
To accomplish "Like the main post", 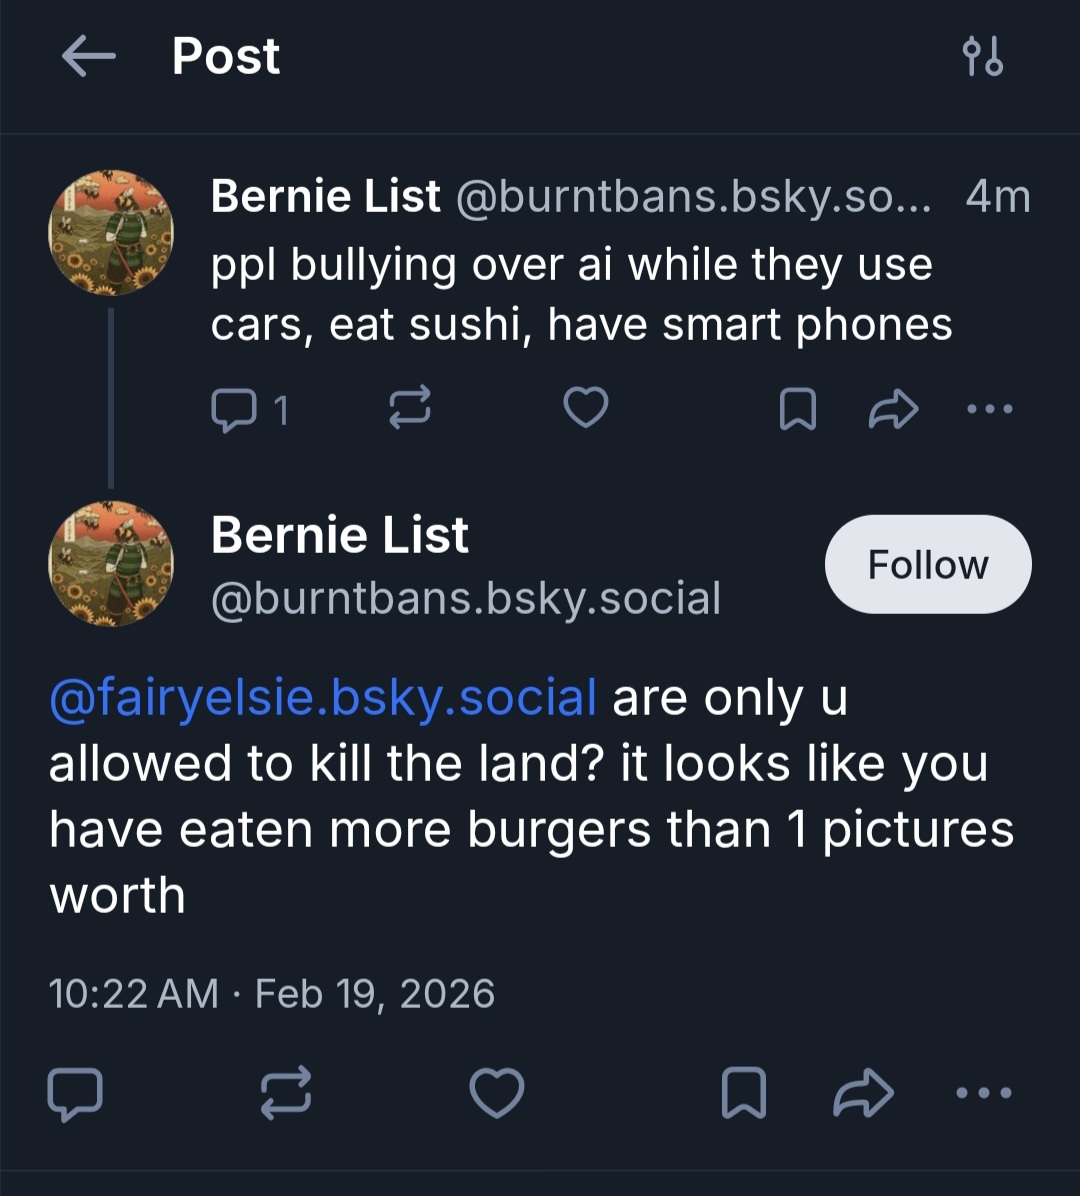I will 497,1092.
